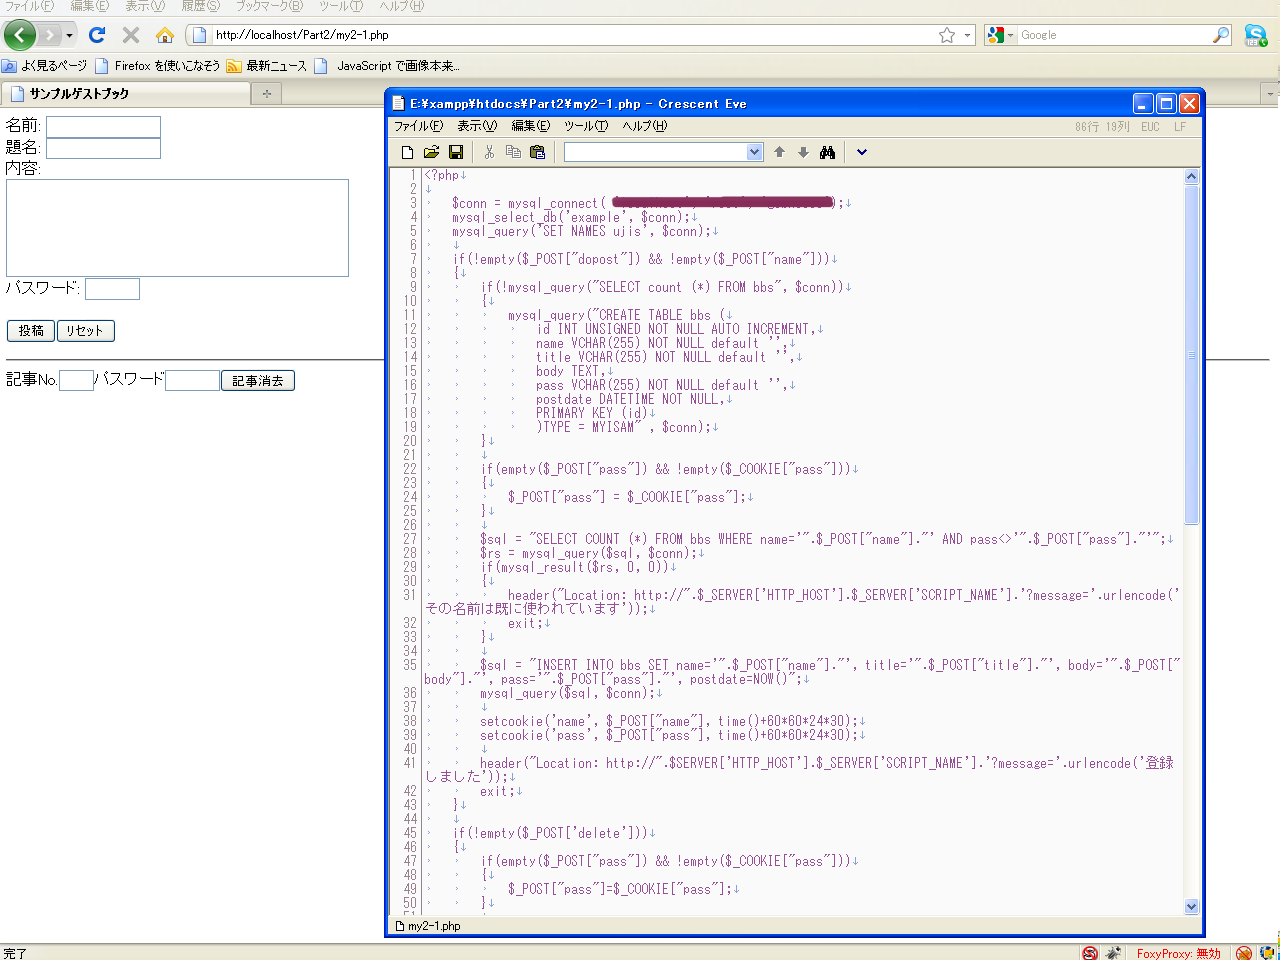Open the editor 編集(E) menu
The image size is (1280, 960).
click(531, 126)
